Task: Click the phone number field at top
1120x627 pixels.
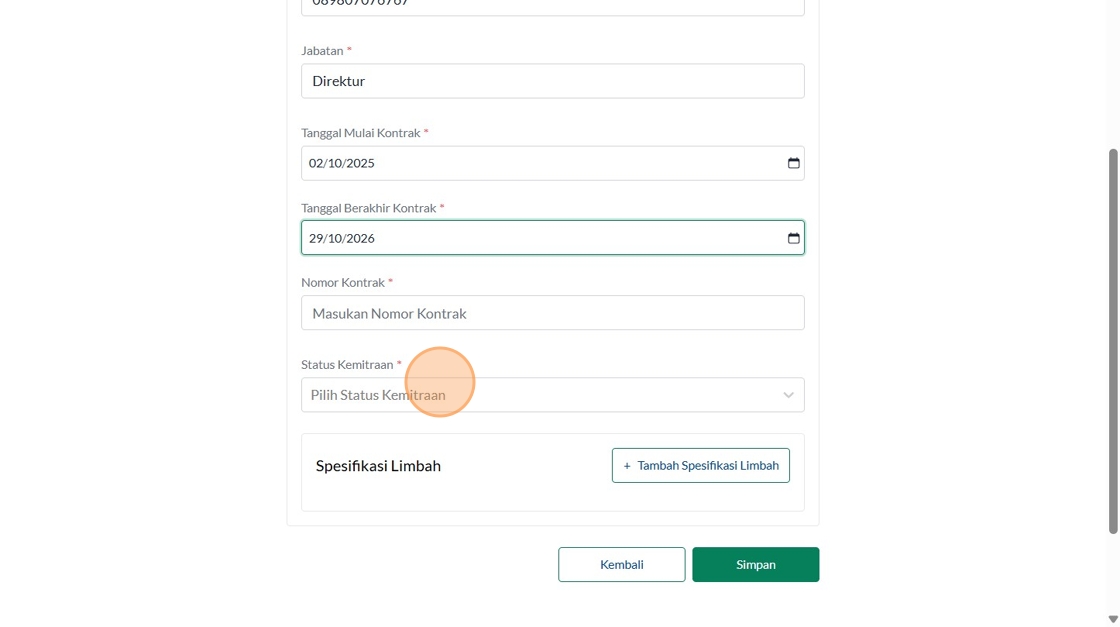Action: point(552,5)
